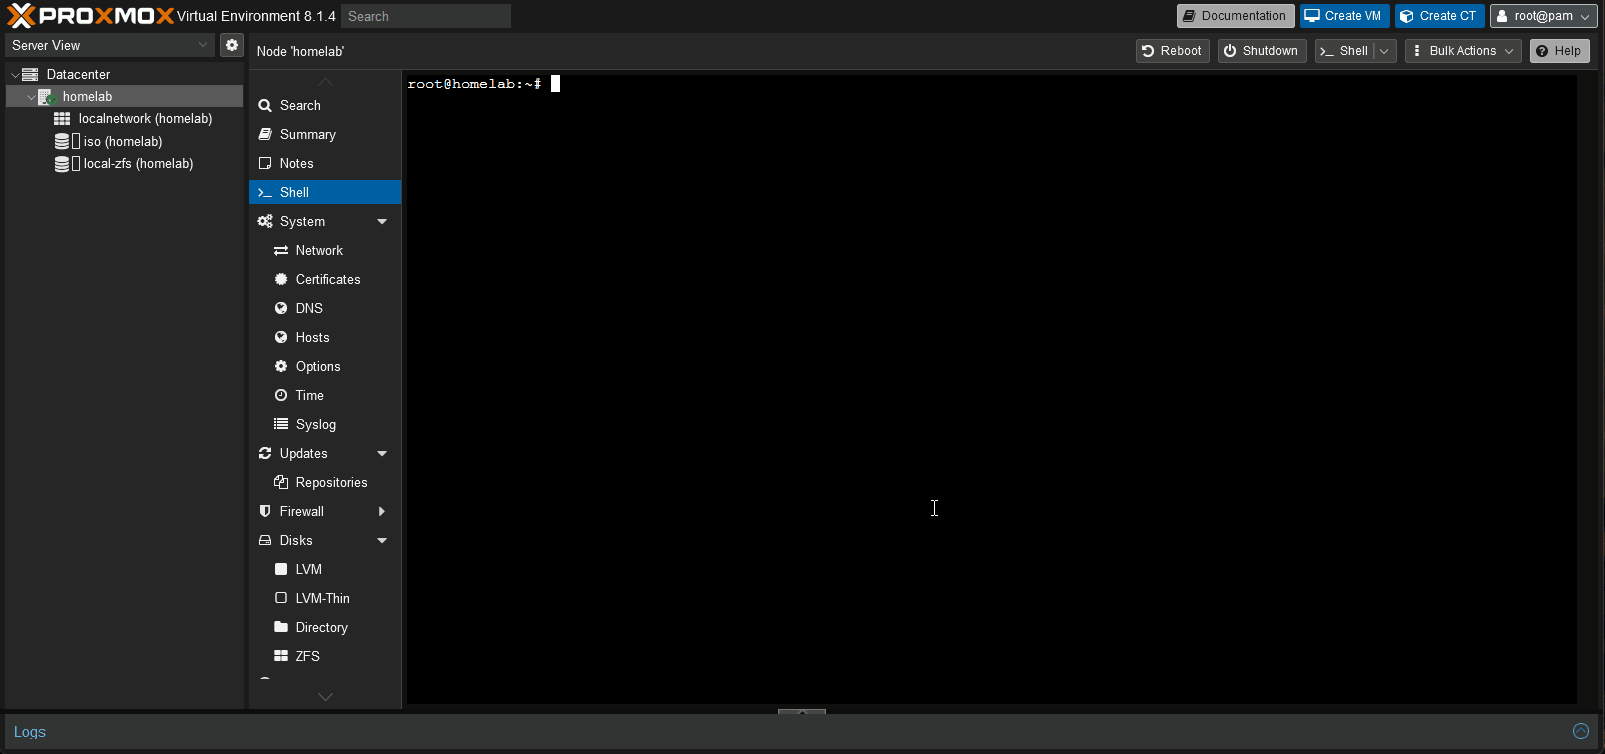Click Create VM button
This screenshot has height=754, width=1605.
(x=1343, y=16)
